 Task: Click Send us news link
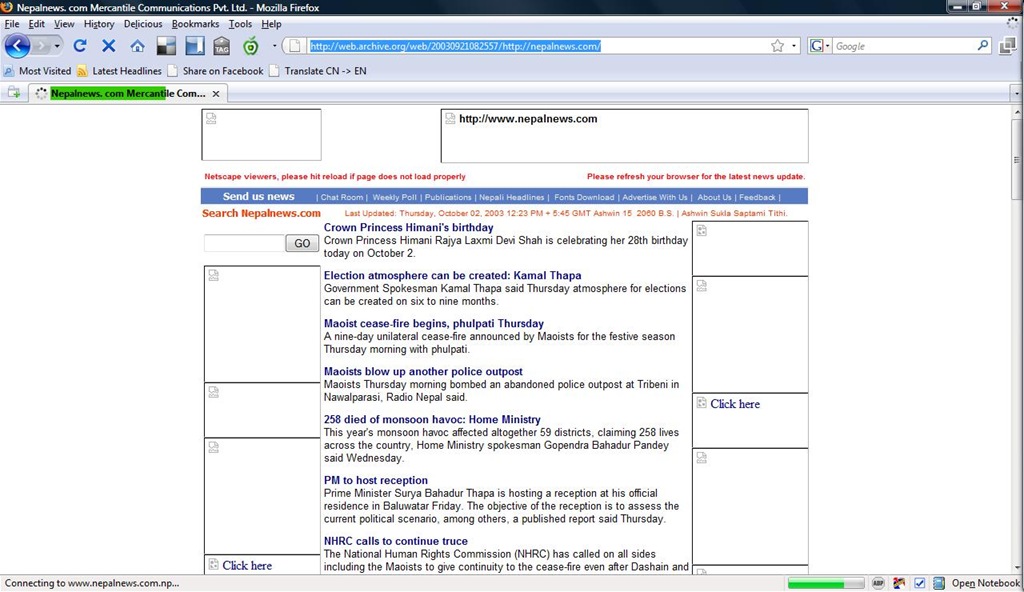coord(259,196)
